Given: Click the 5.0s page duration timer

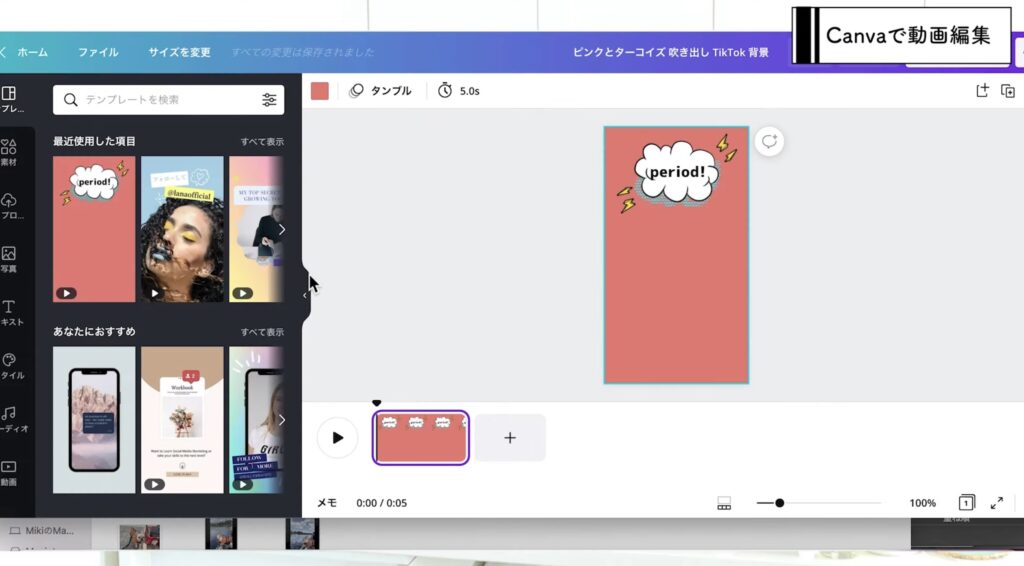Looking at the screenshot, I should click(459, 91).
